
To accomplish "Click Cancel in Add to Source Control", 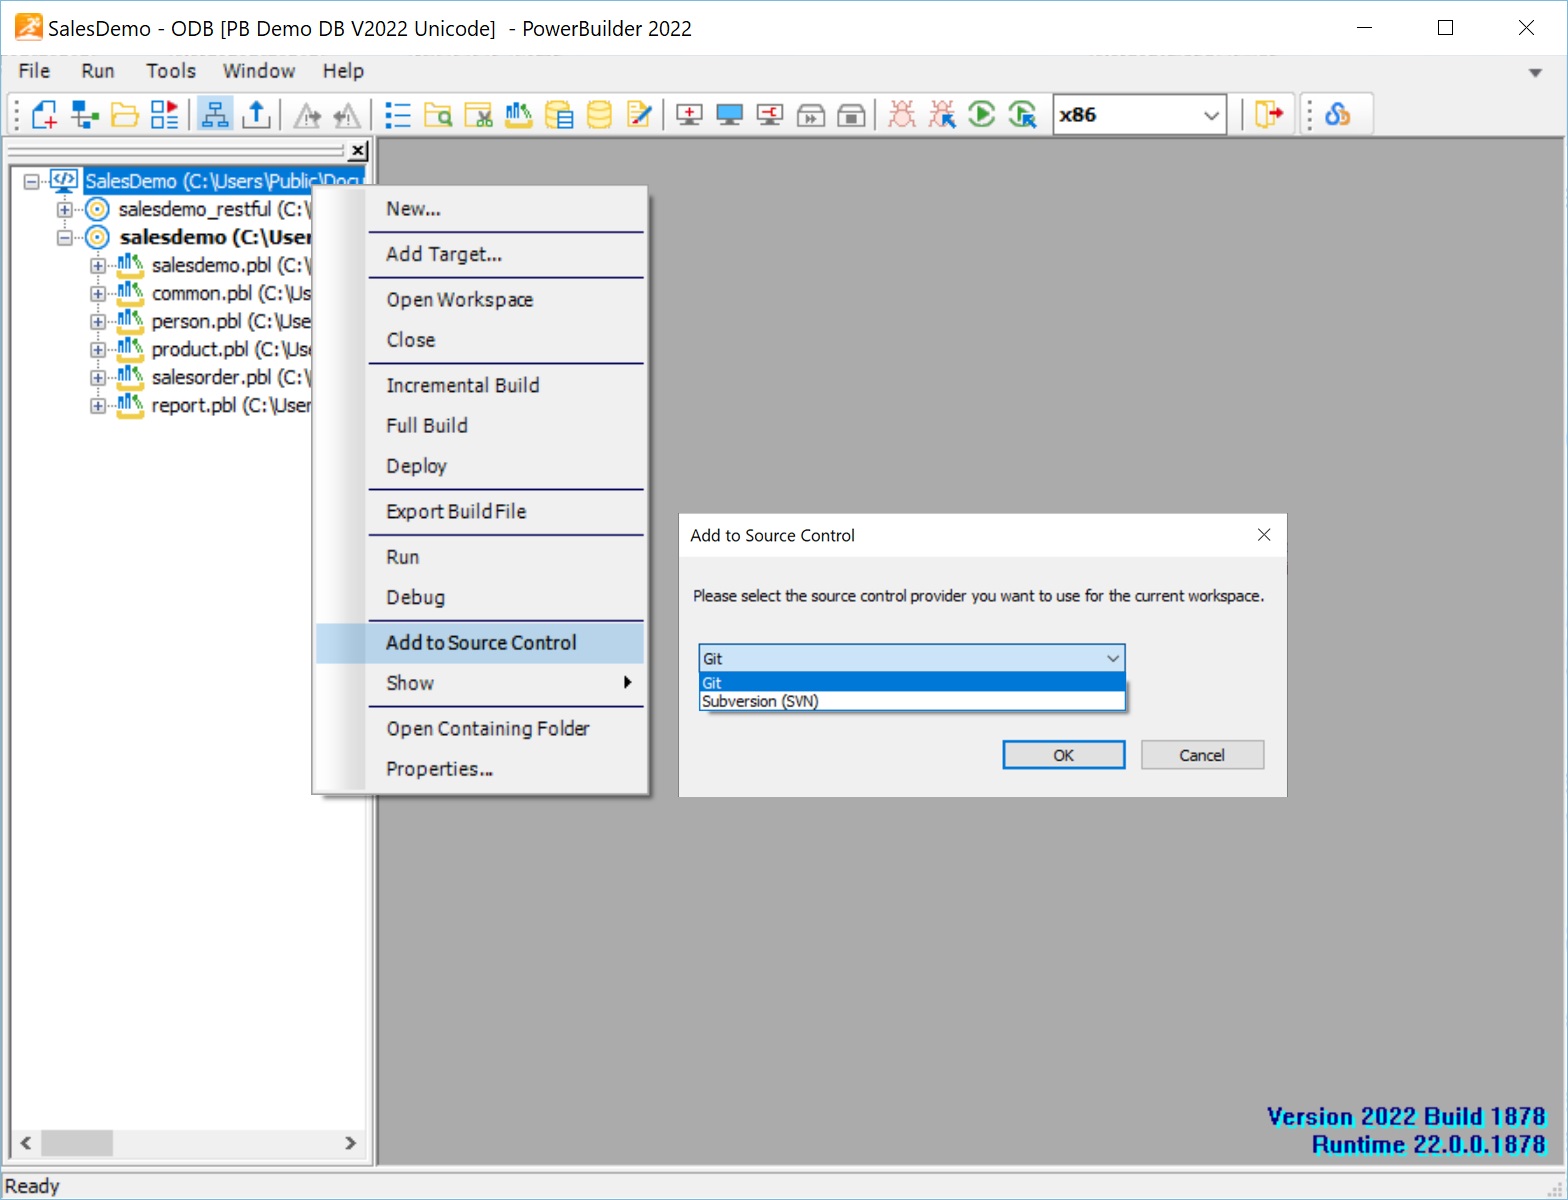I will coord(1202,755).
